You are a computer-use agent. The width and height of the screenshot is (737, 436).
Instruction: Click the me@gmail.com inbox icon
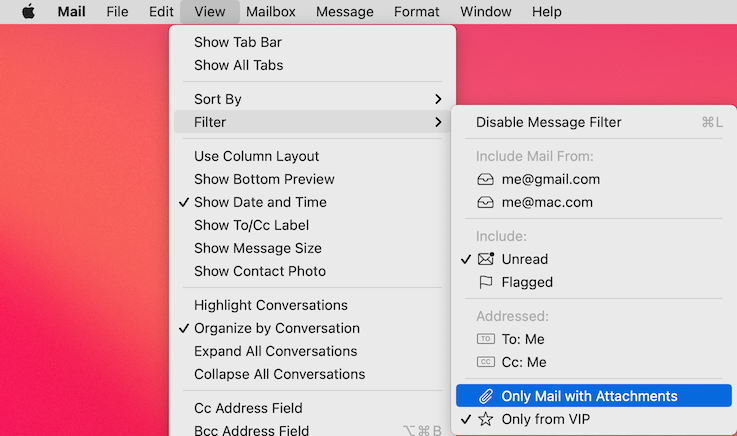tap(486, 179)
